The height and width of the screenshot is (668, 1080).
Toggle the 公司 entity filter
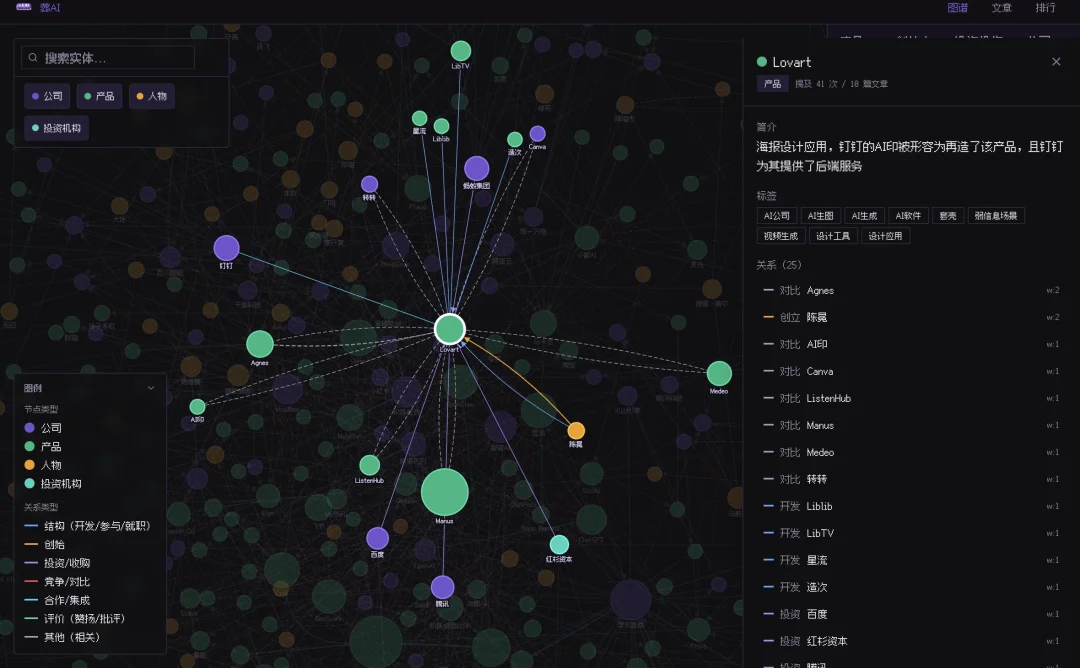(47, 97)
